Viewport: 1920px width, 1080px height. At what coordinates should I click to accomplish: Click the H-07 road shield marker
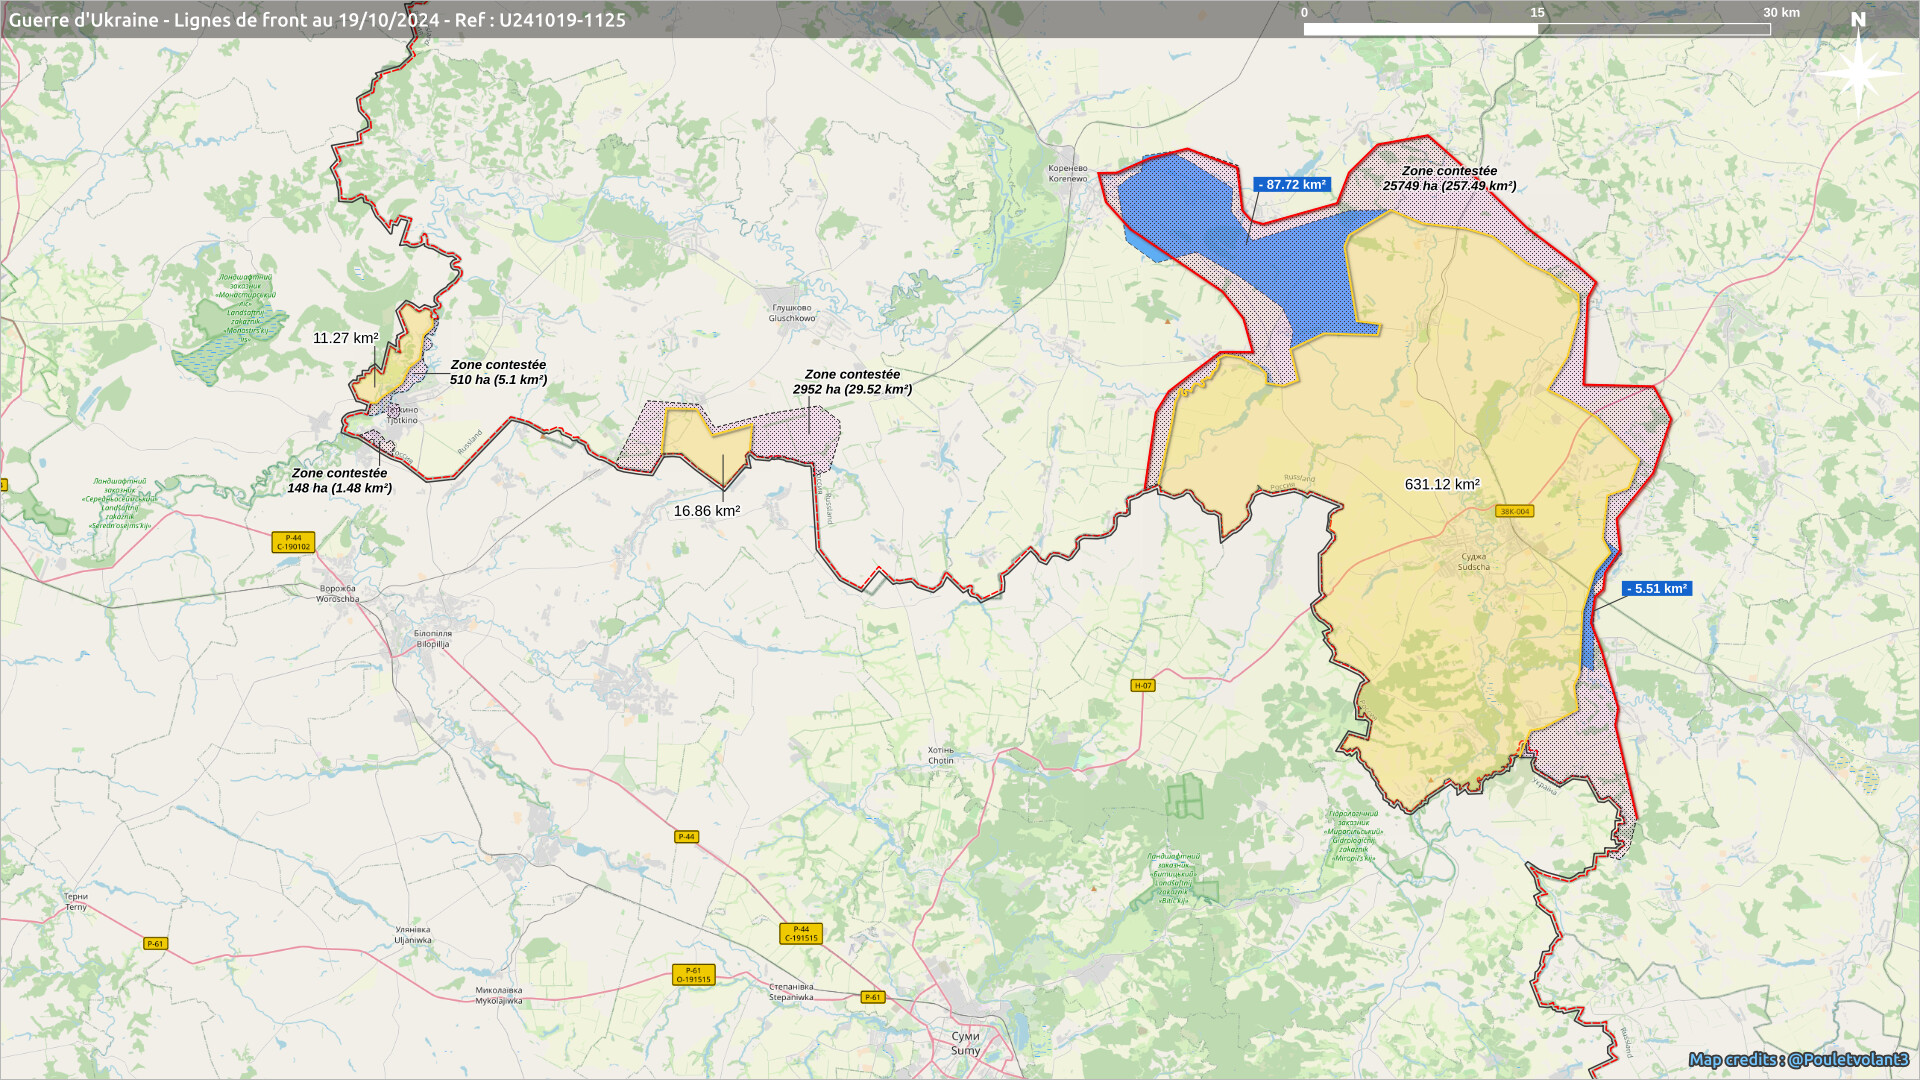coord(1143,686)
